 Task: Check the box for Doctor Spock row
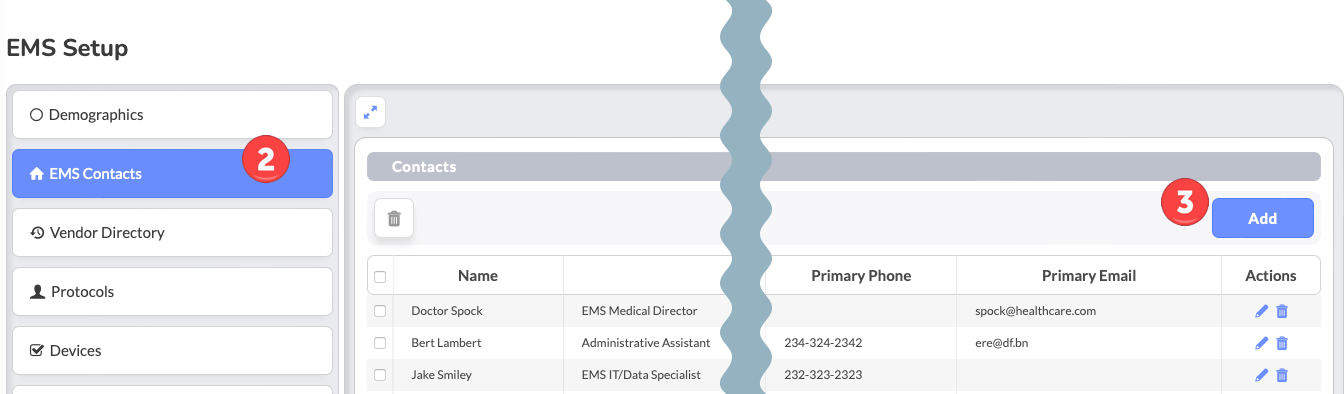click(380, 311)
